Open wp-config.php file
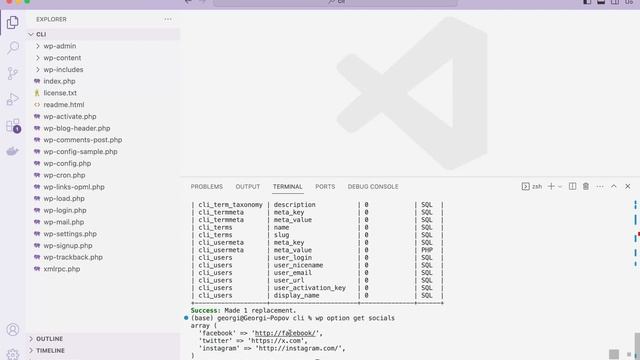Image resolution: width=640 pixels, height=360 pixels. (67, 163)
